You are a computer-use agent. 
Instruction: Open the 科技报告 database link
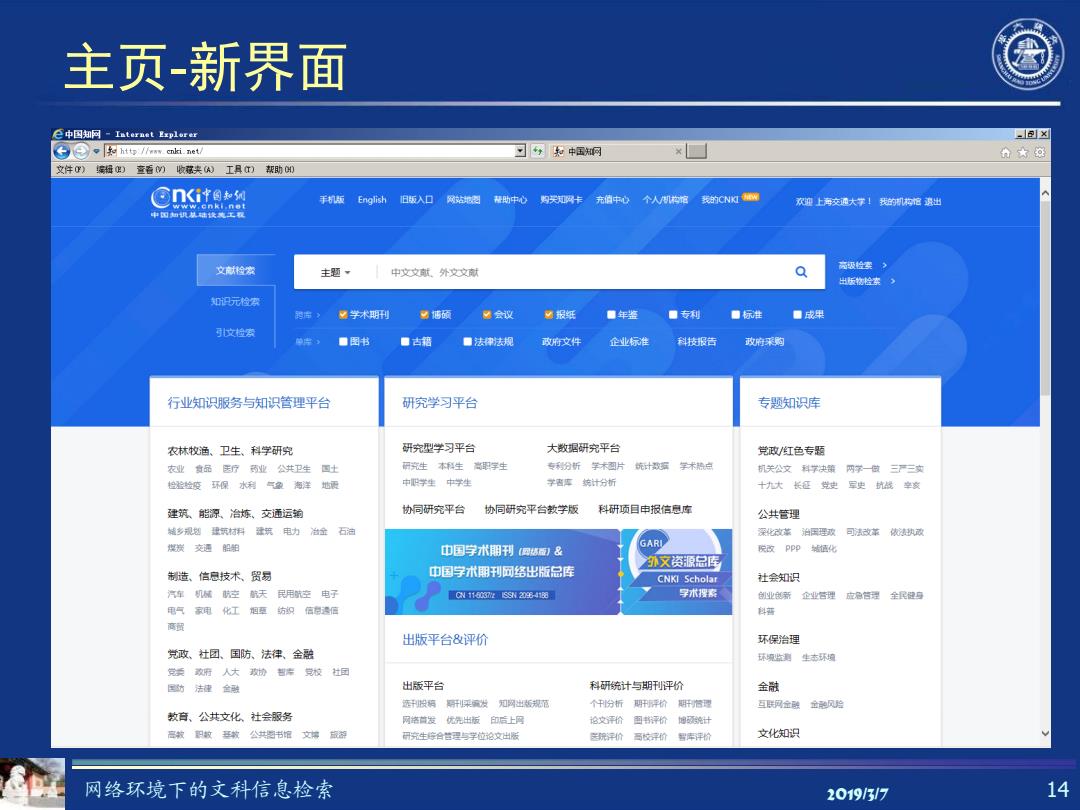(696, 342)
